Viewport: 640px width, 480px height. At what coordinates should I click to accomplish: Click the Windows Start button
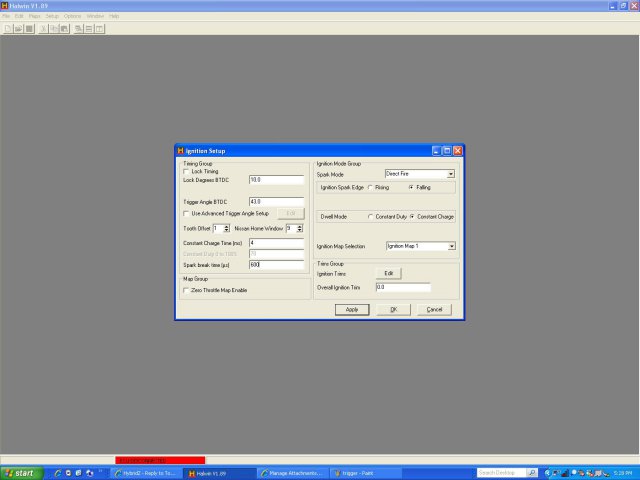pos(20,472)
